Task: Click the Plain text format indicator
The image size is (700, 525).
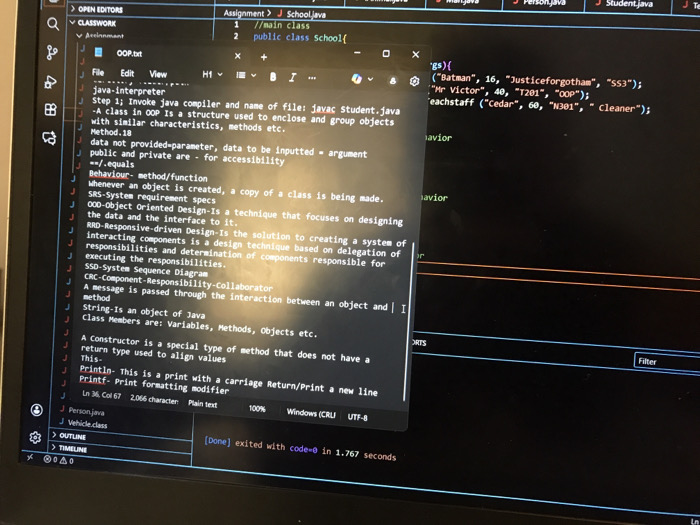Action: coord(203,404)
